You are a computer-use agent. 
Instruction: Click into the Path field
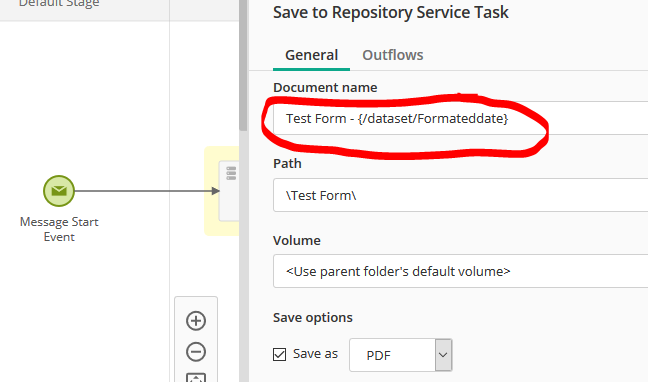460,195
